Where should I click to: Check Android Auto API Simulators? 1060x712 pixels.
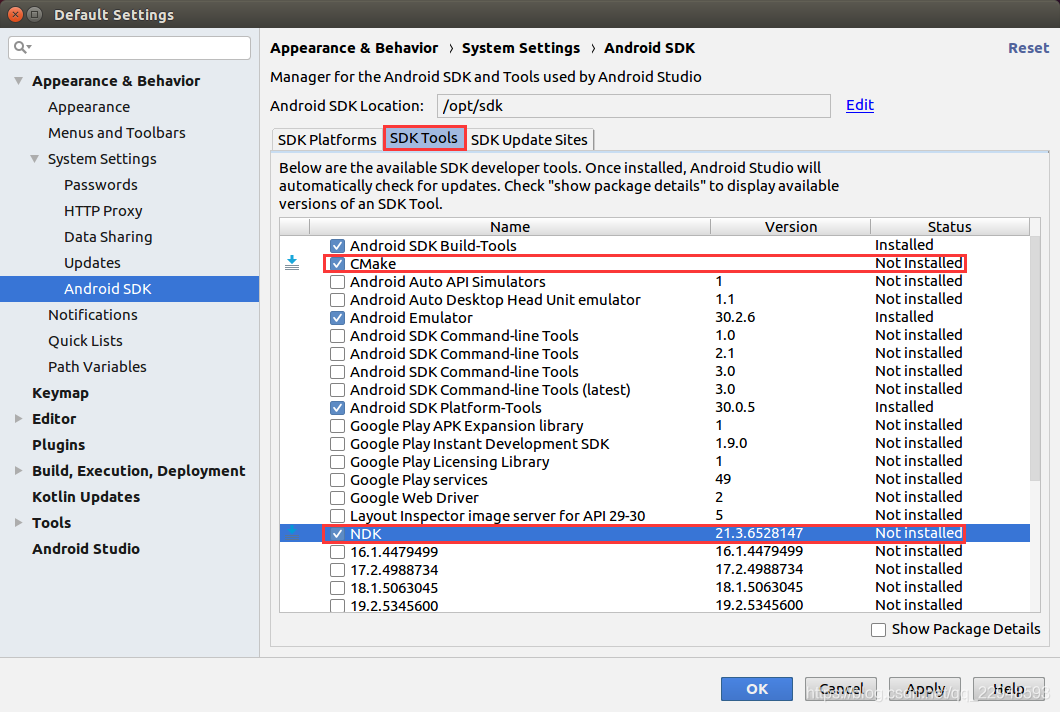coord(337,282)
